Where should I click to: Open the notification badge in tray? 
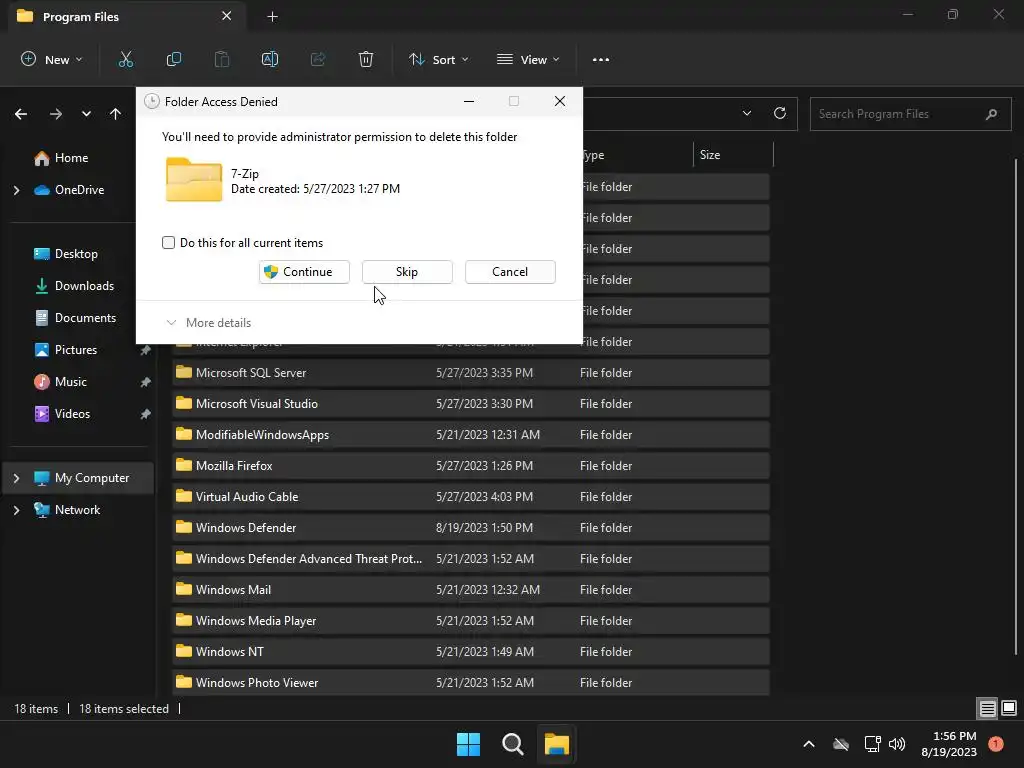click(996, 744)
